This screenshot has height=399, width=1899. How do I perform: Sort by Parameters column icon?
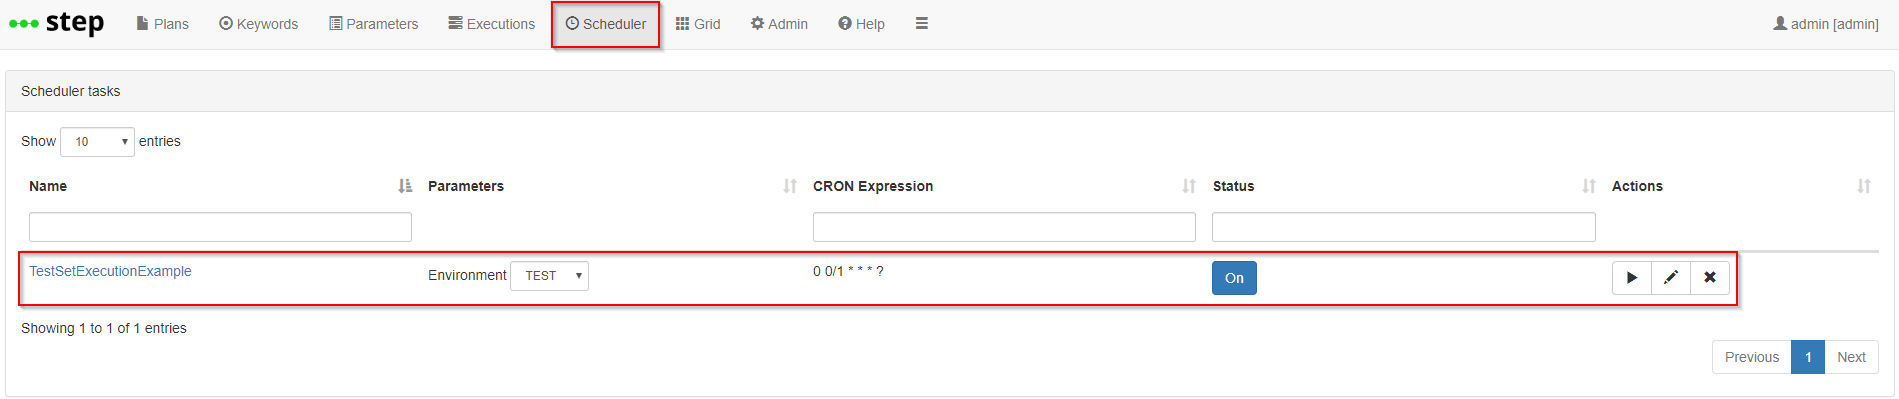point(790,186)
